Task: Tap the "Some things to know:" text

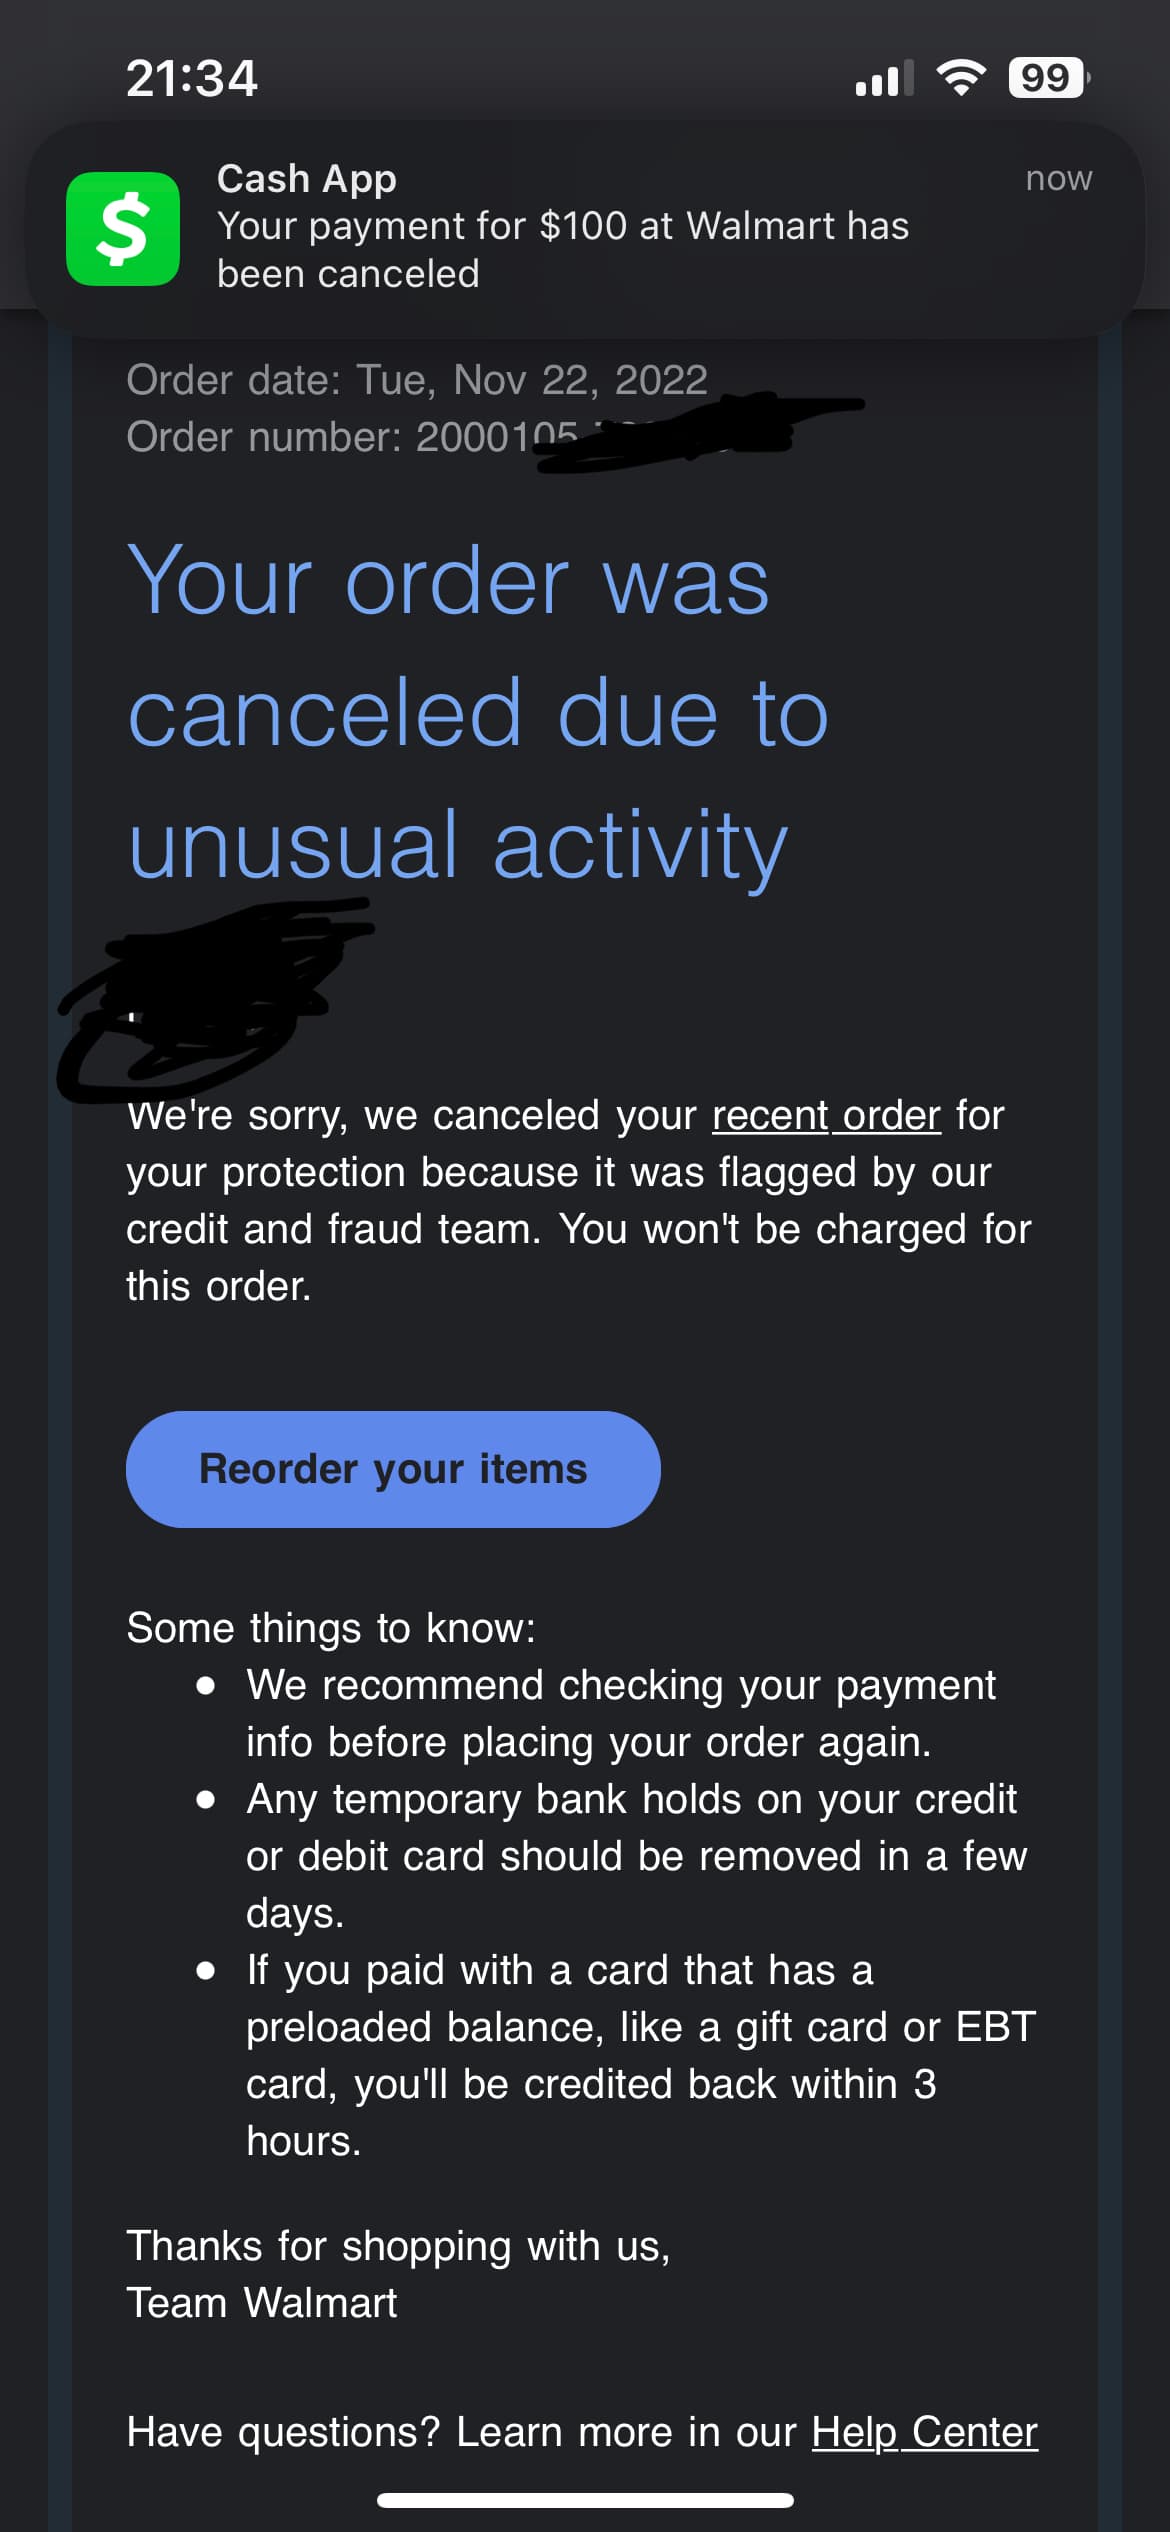Action: point(331,1628)
